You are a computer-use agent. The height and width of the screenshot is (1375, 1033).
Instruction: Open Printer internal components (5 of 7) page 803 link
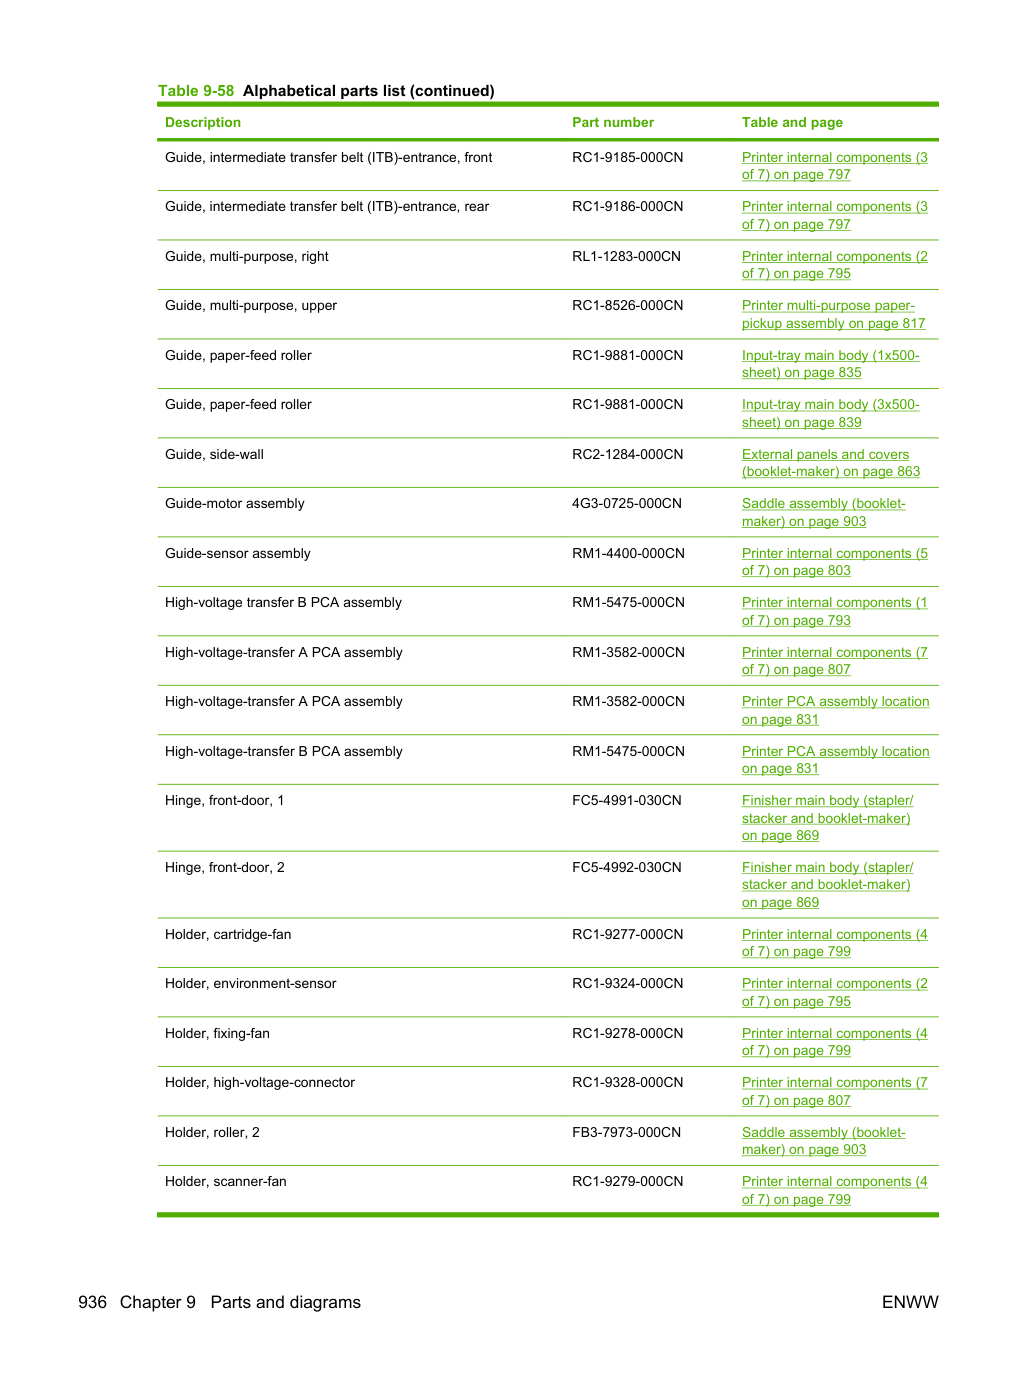[835, 562]
